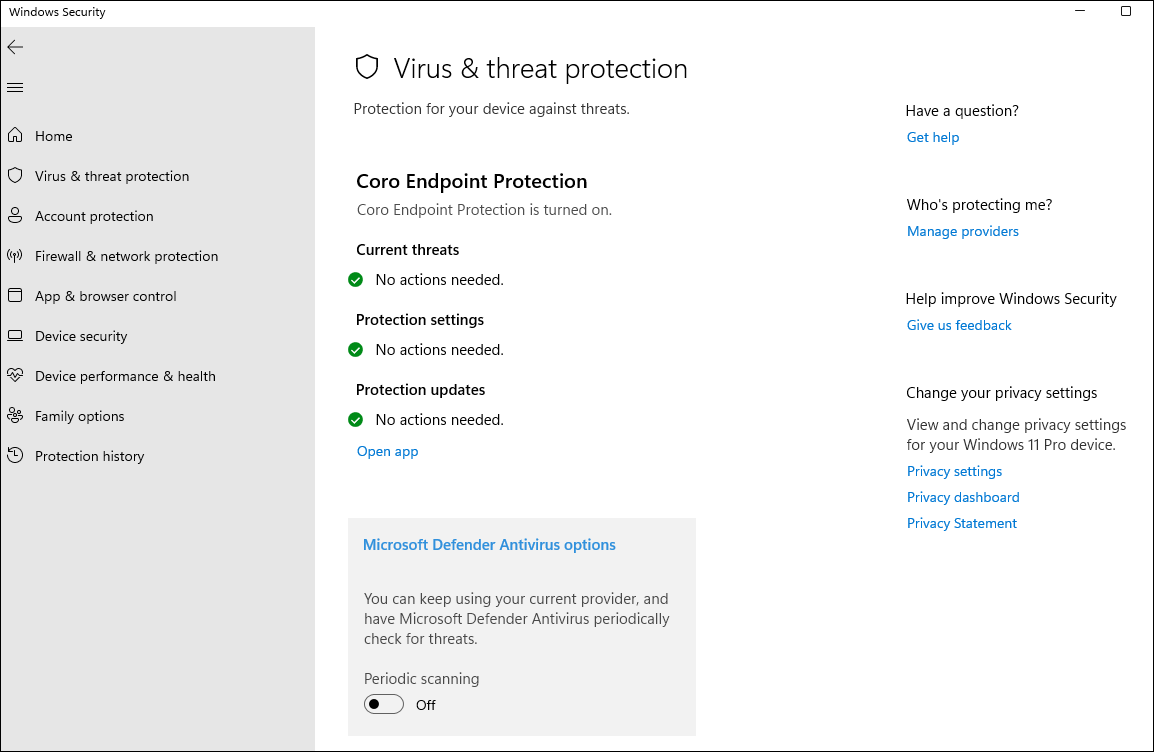
Task: Click the App & browser control icon
Action: (15, 296)
